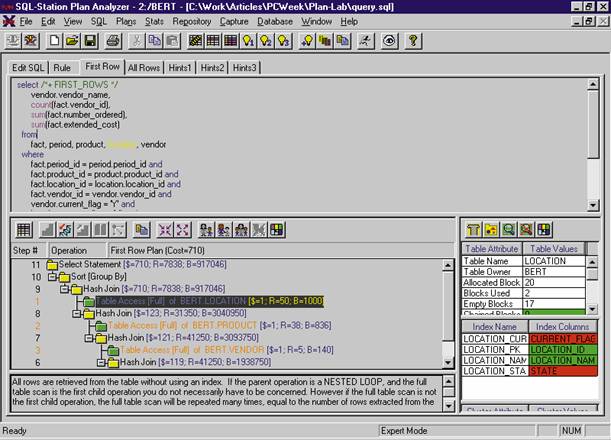Image resolution: width=611 pixels, height=440 pixels.
Task: Click the Table Attribute column header
Action: point(492,249)
